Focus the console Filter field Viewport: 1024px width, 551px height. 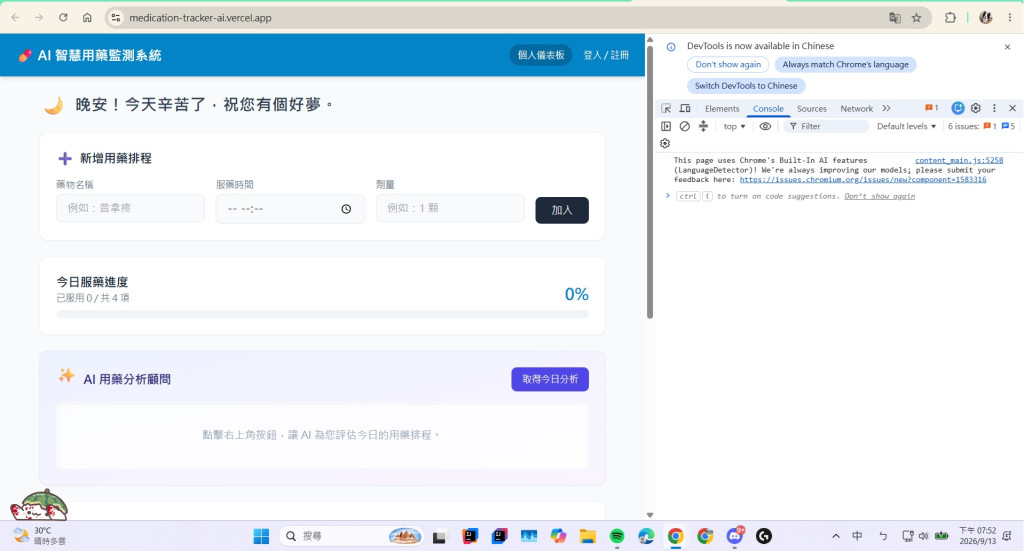pos(827,126)
